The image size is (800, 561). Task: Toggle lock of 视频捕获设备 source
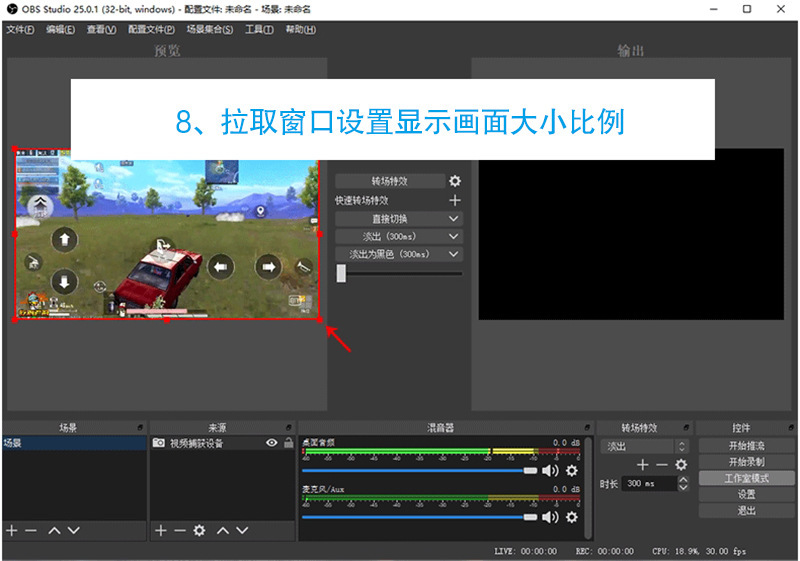288,443
